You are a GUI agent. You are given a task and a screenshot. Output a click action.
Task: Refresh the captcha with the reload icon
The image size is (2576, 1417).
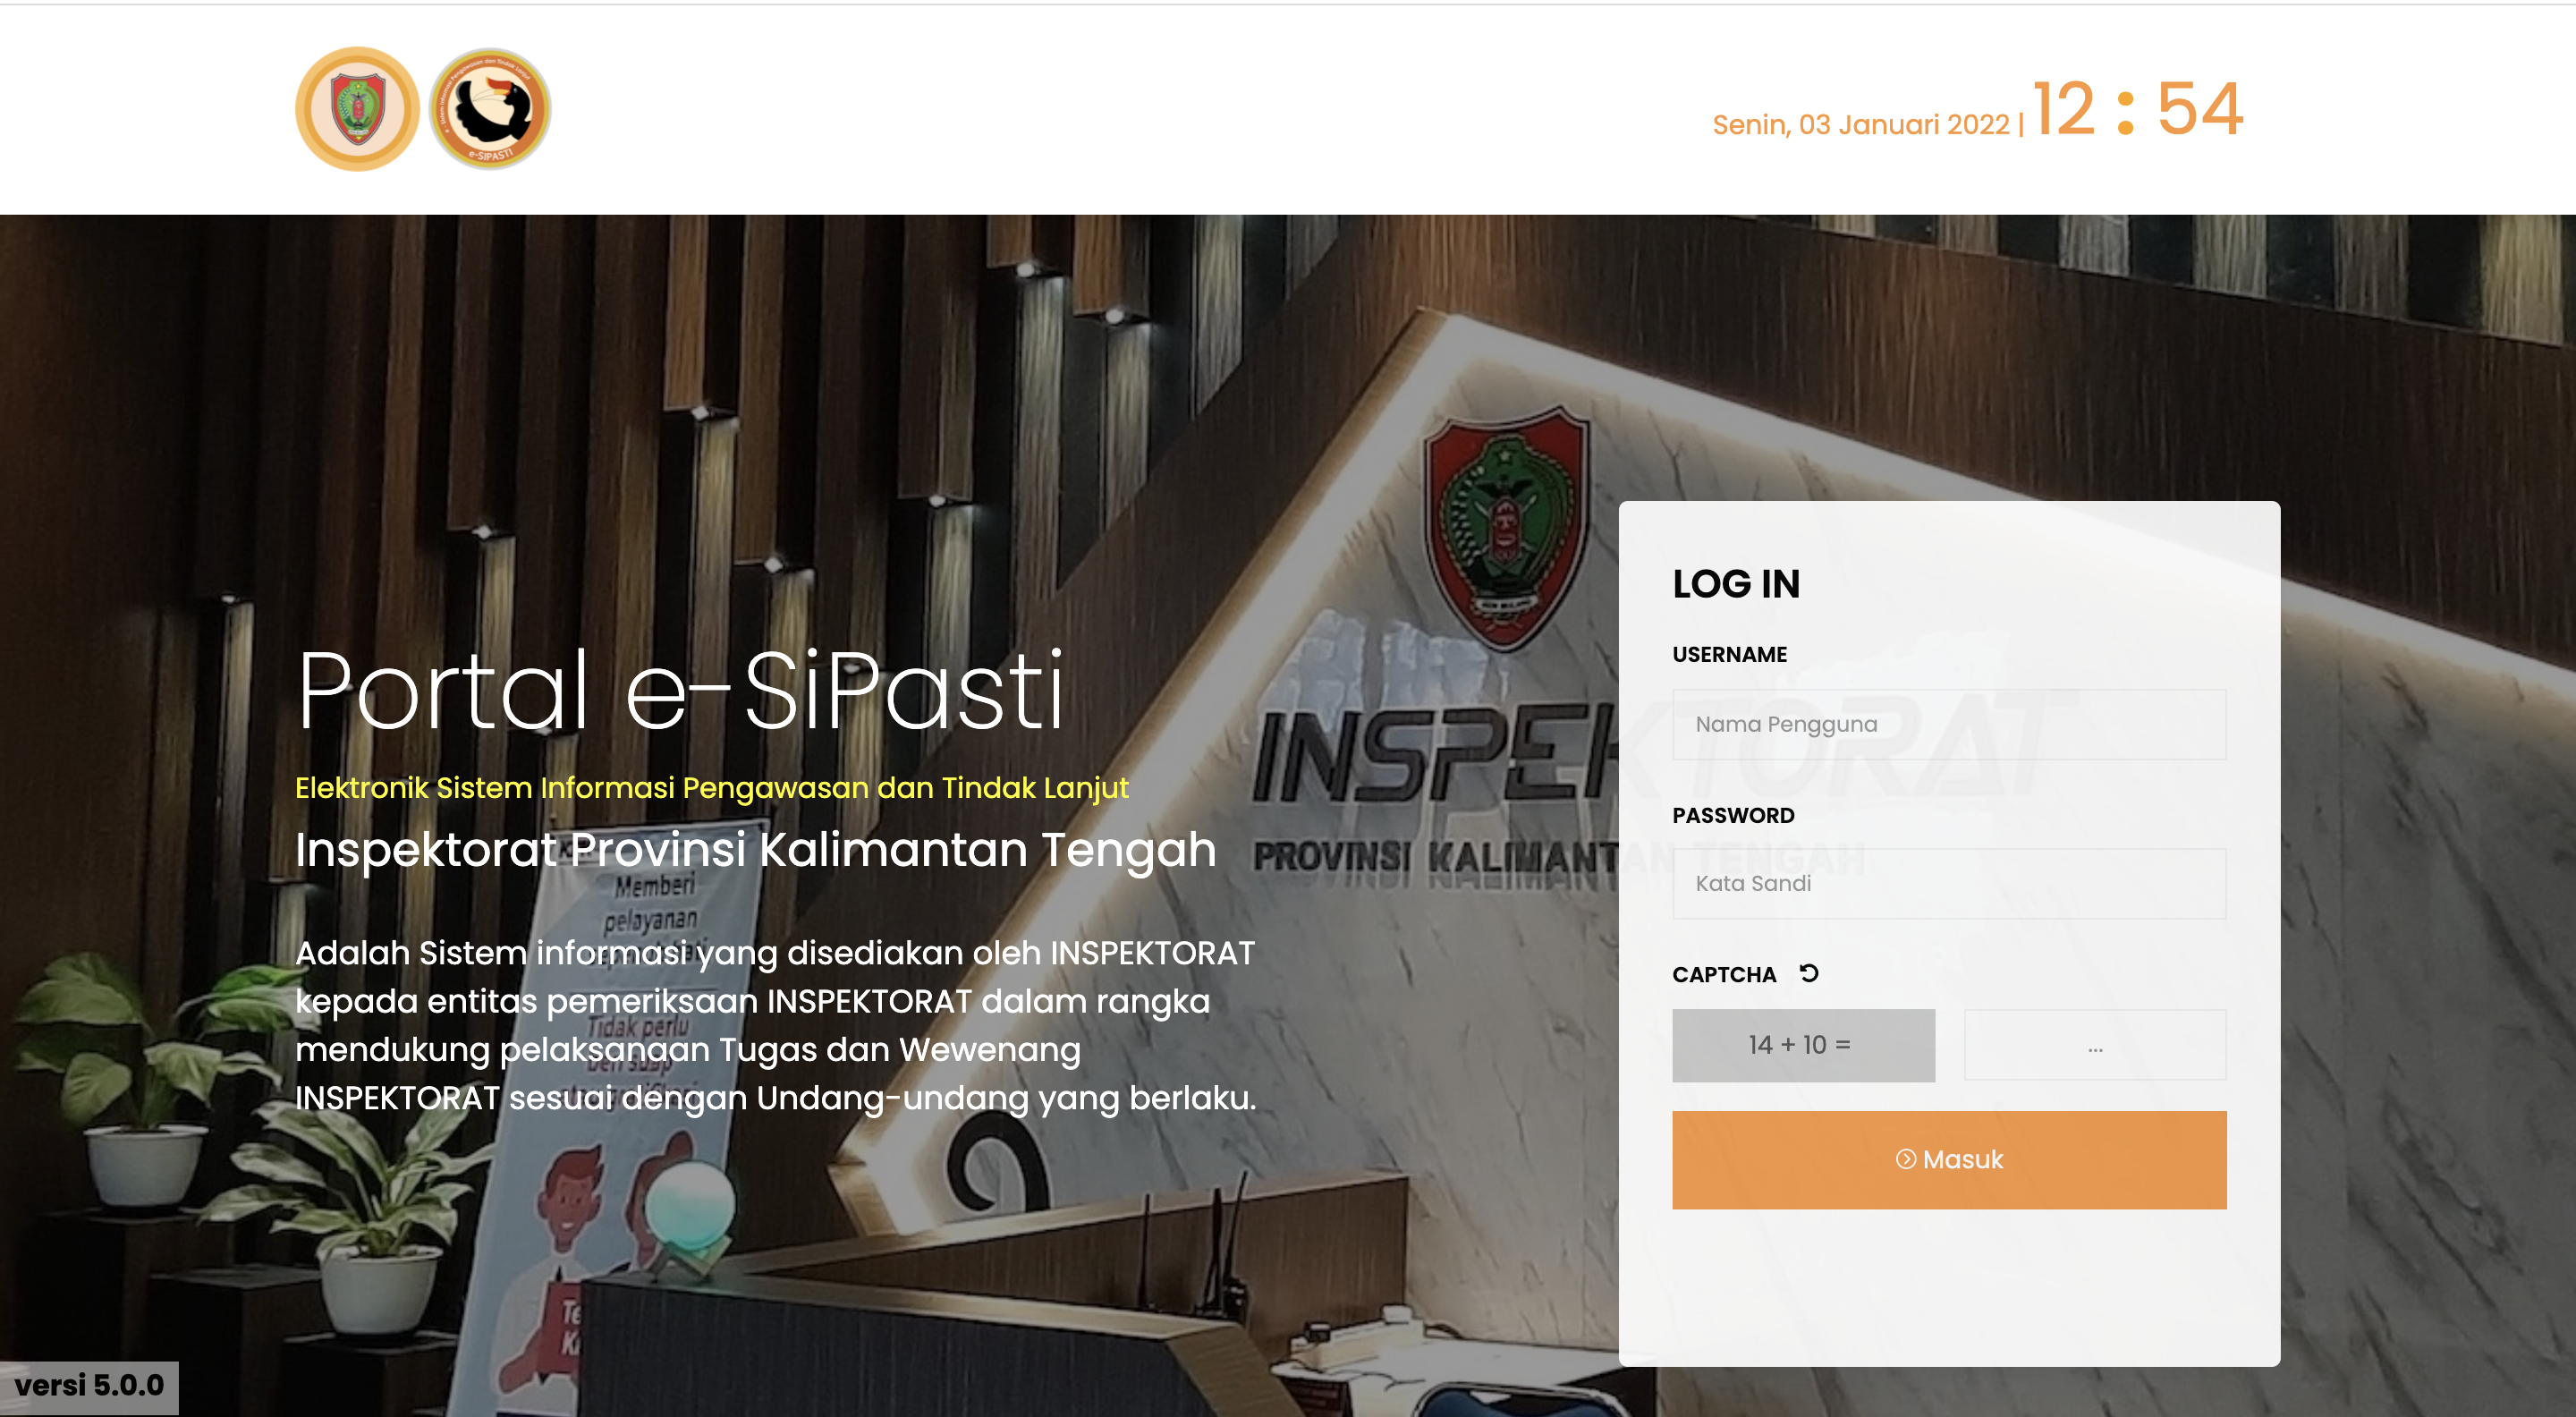pos(1809,973)
